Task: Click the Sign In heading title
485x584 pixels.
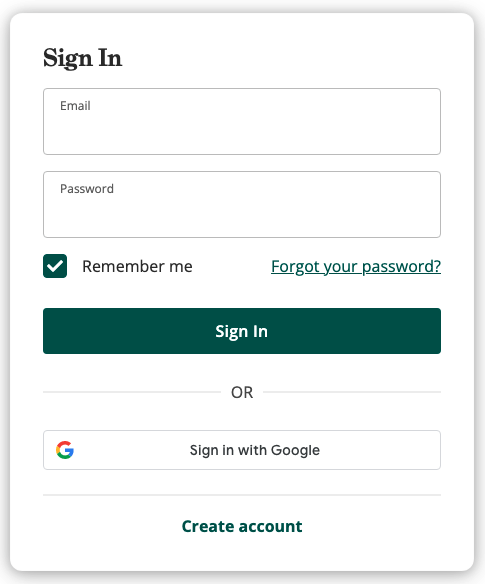Action: (82, 58)
